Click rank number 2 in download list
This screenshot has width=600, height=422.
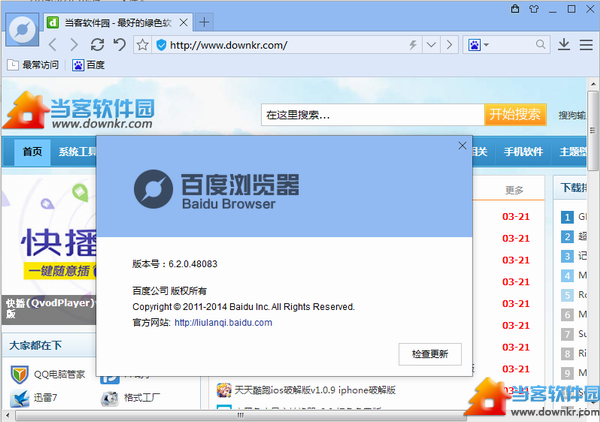pos(567,237)
